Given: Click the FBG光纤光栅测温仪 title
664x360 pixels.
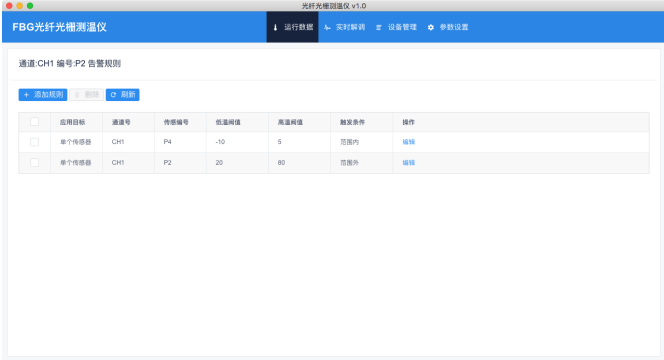Looking at the screenshot, I should 59,27.
